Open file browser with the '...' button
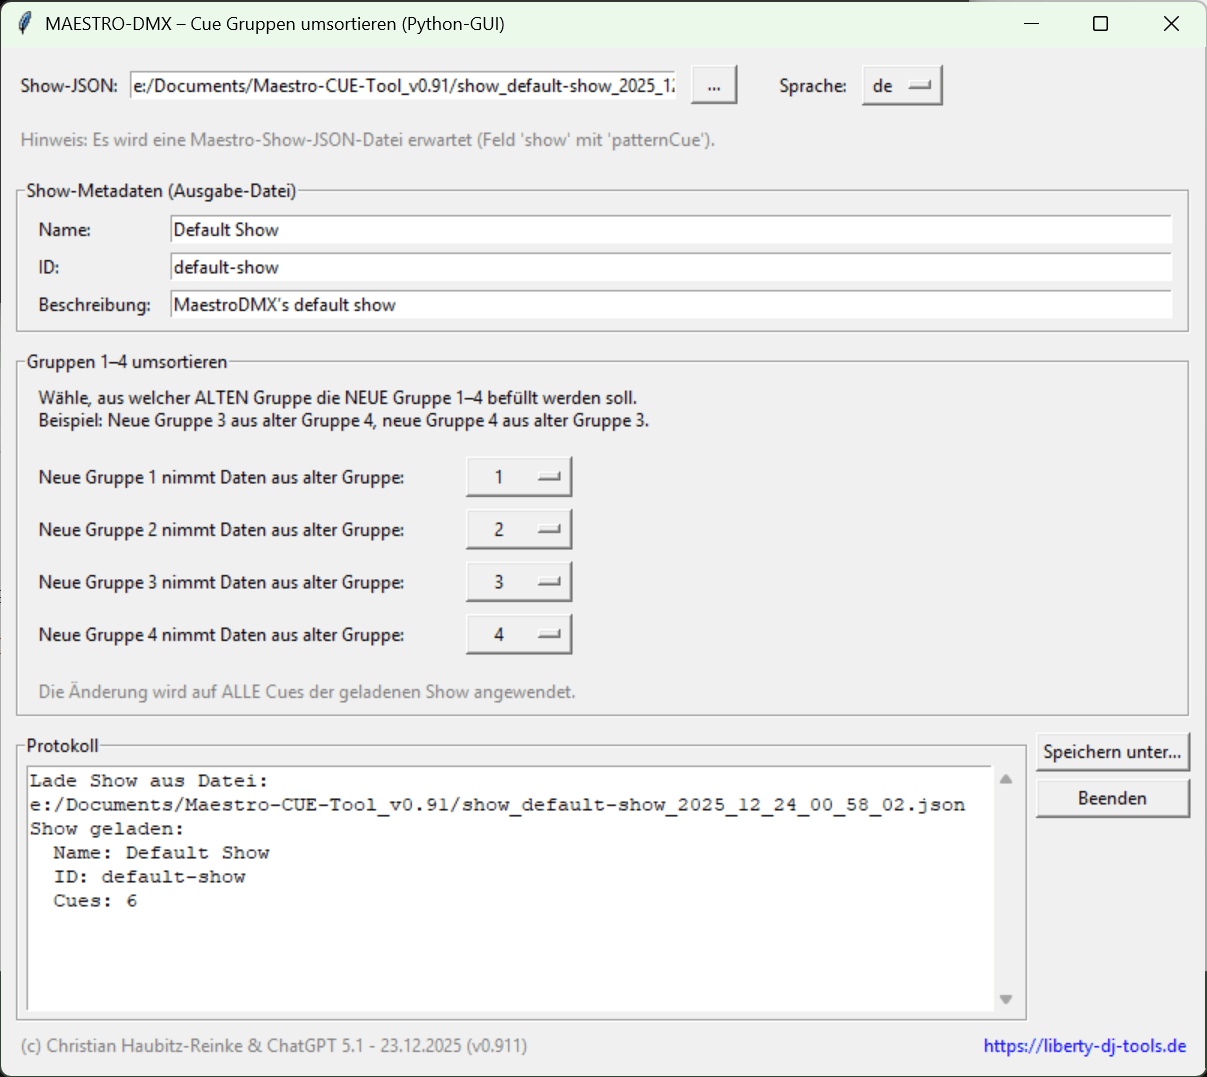Screen dimensions: 1207x1077 (x=713, y=86)
